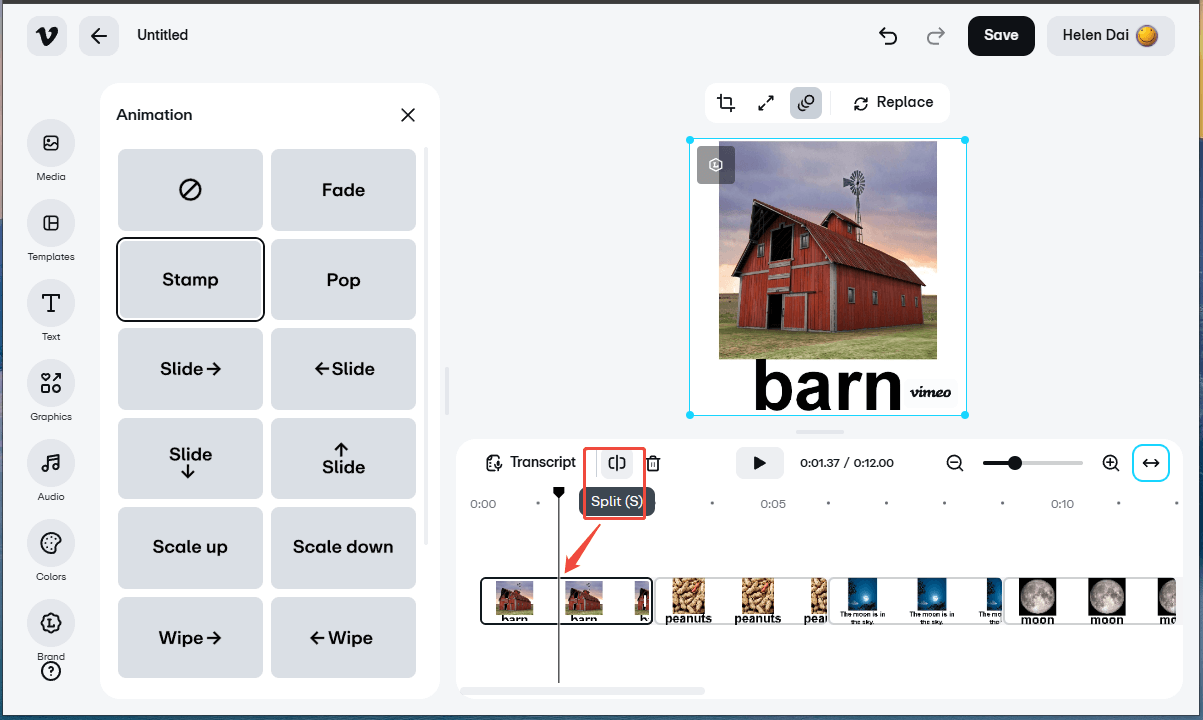Zoom out the timeline
The width and height of the screenshot is (1203, 720).
point(955,463)
